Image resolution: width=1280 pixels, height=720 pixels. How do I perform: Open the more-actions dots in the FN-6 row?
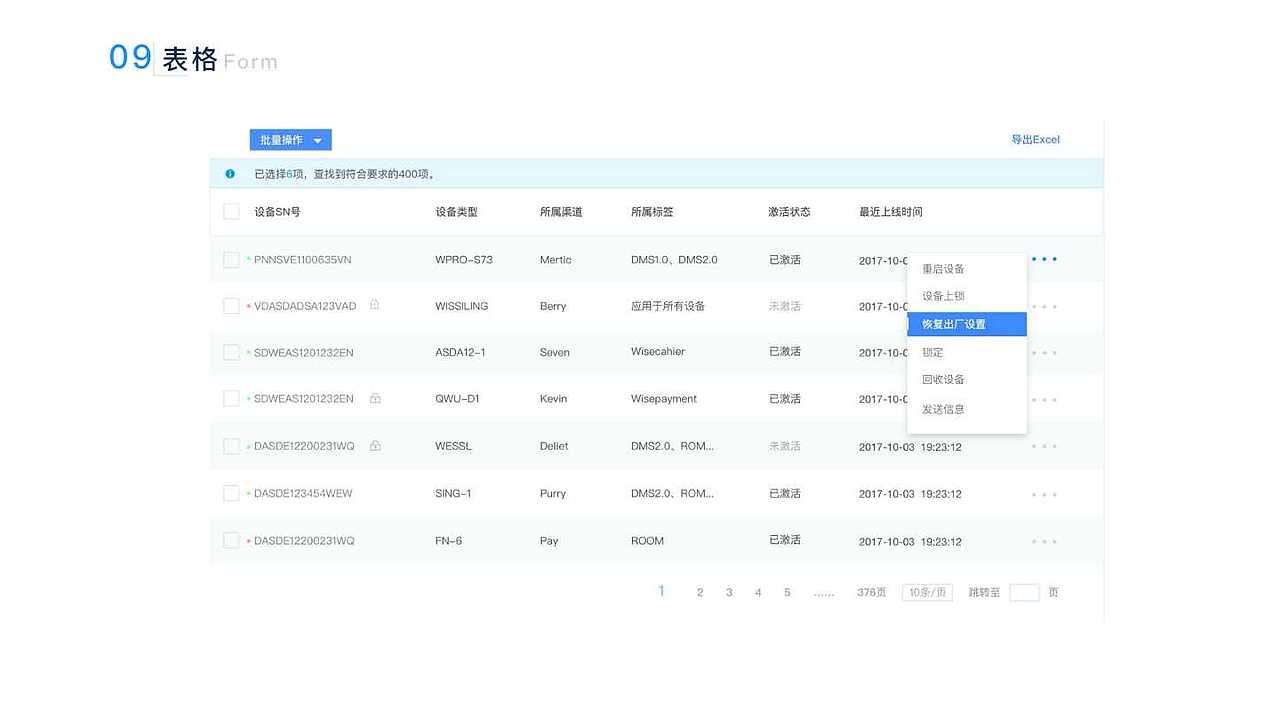point(1044,541)
